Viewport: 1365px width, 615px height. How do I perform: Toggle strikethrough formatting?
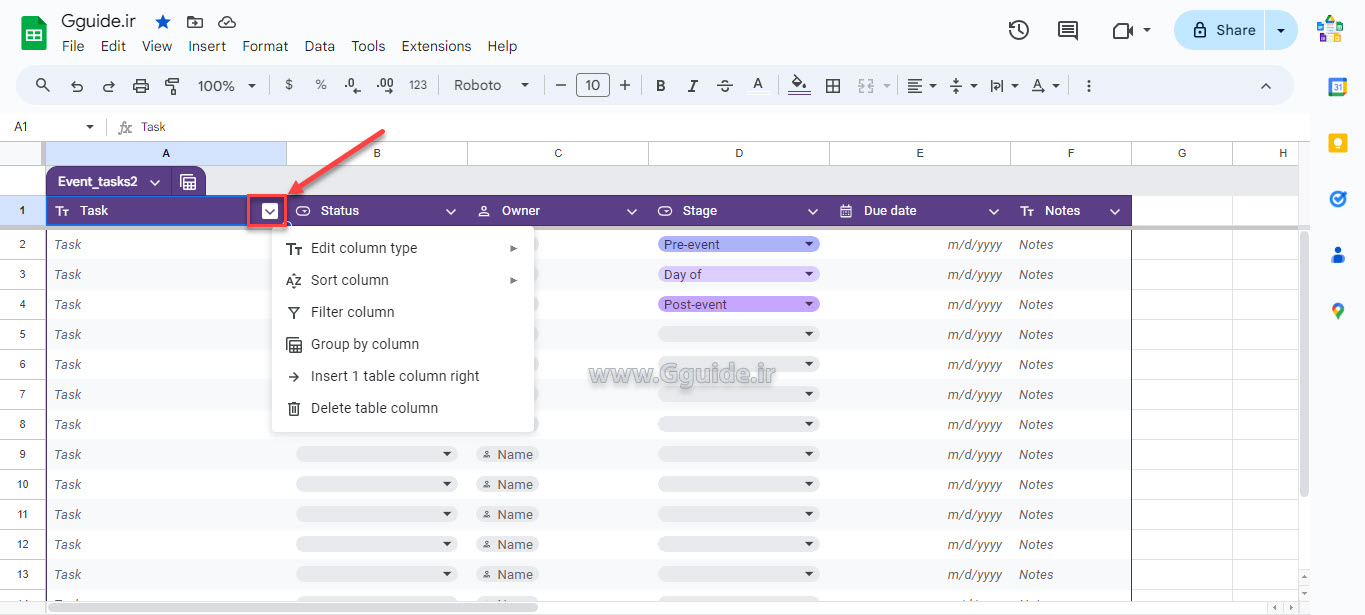coord(724,85)
